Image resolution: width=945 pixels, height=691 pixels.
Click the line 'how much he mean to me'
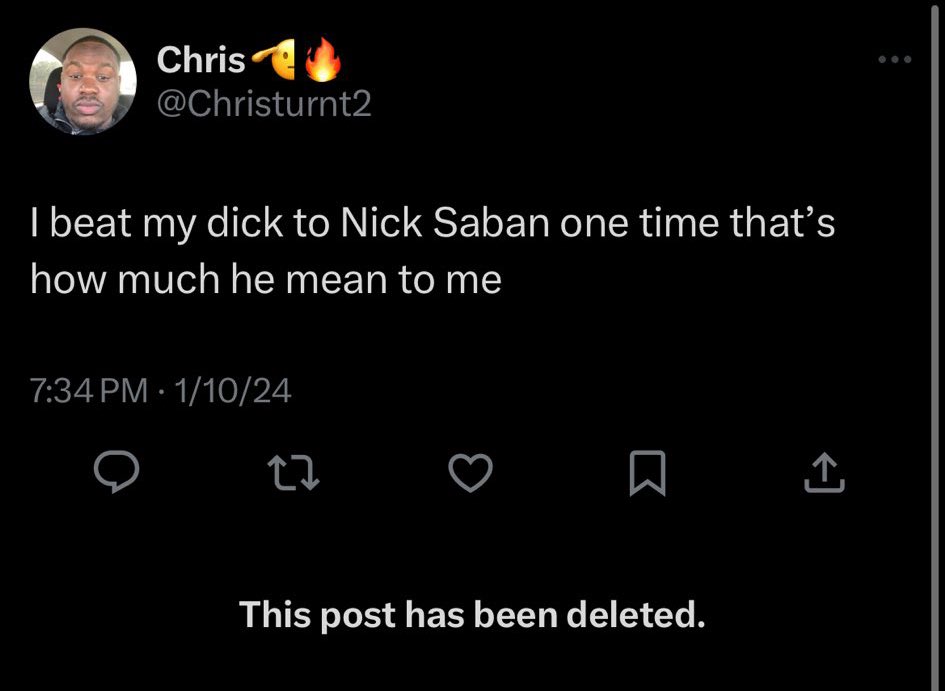265,280
